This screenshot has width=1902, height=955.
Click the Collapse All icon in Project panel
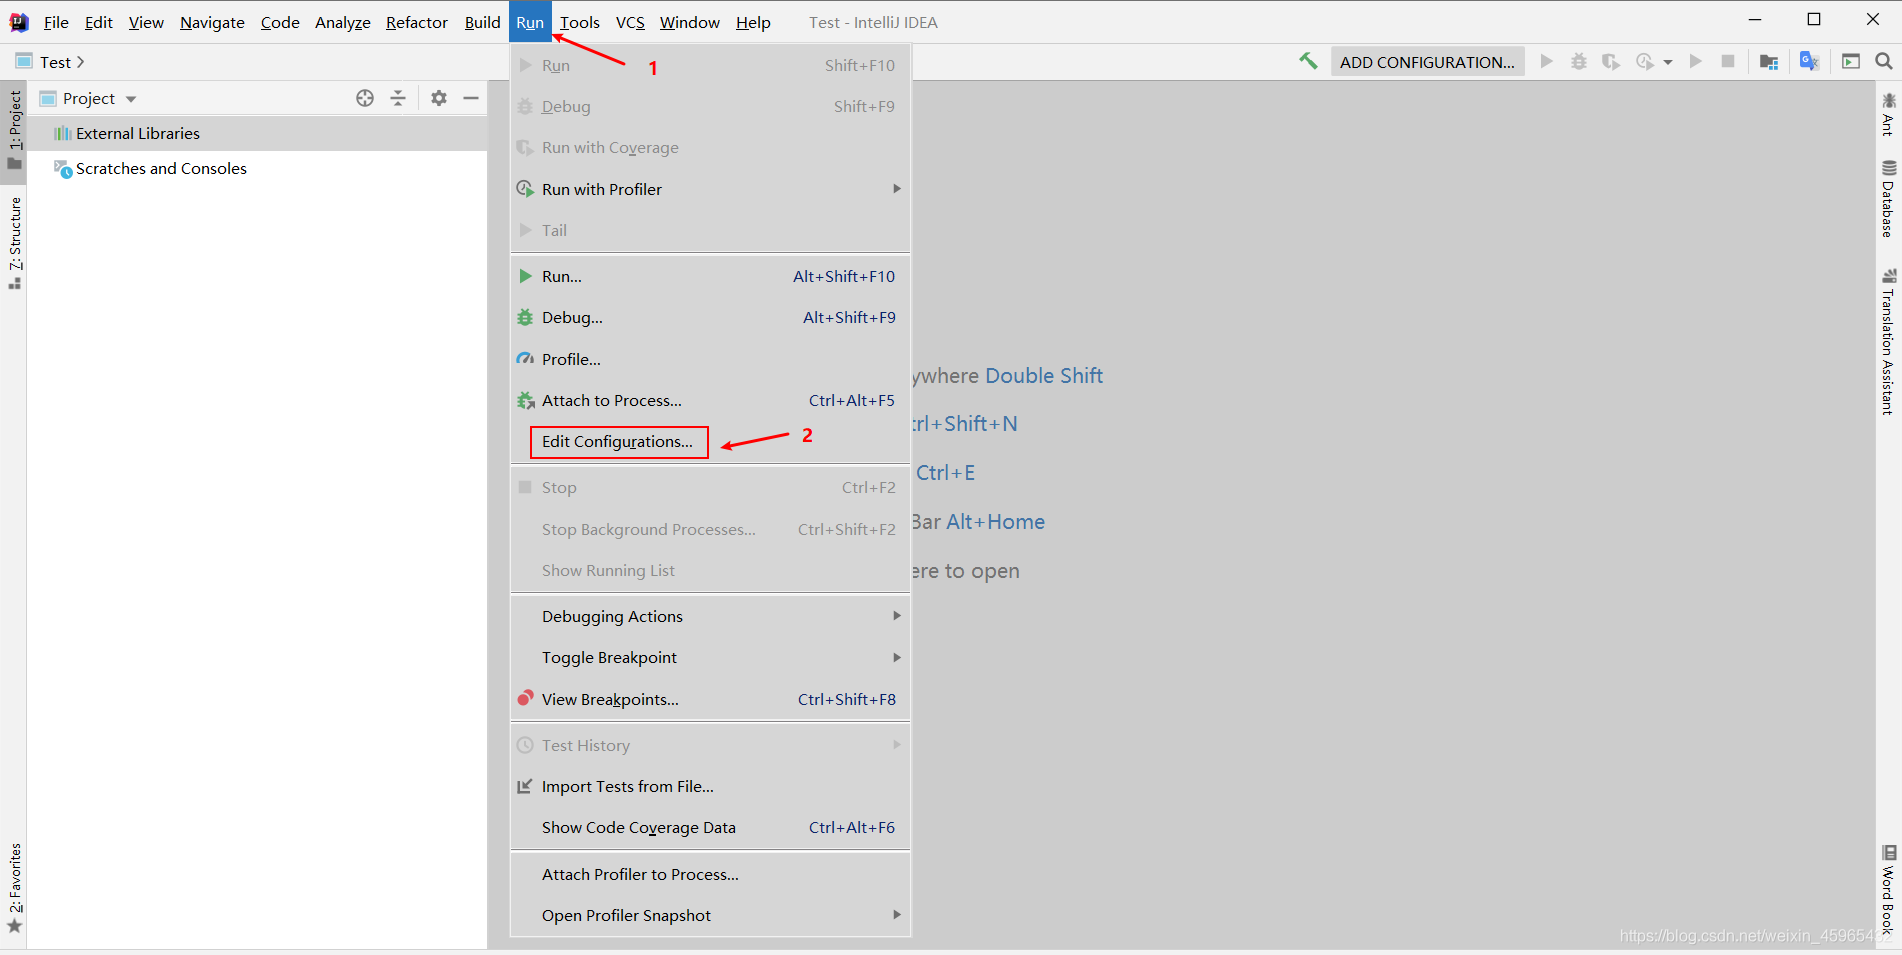398,98
